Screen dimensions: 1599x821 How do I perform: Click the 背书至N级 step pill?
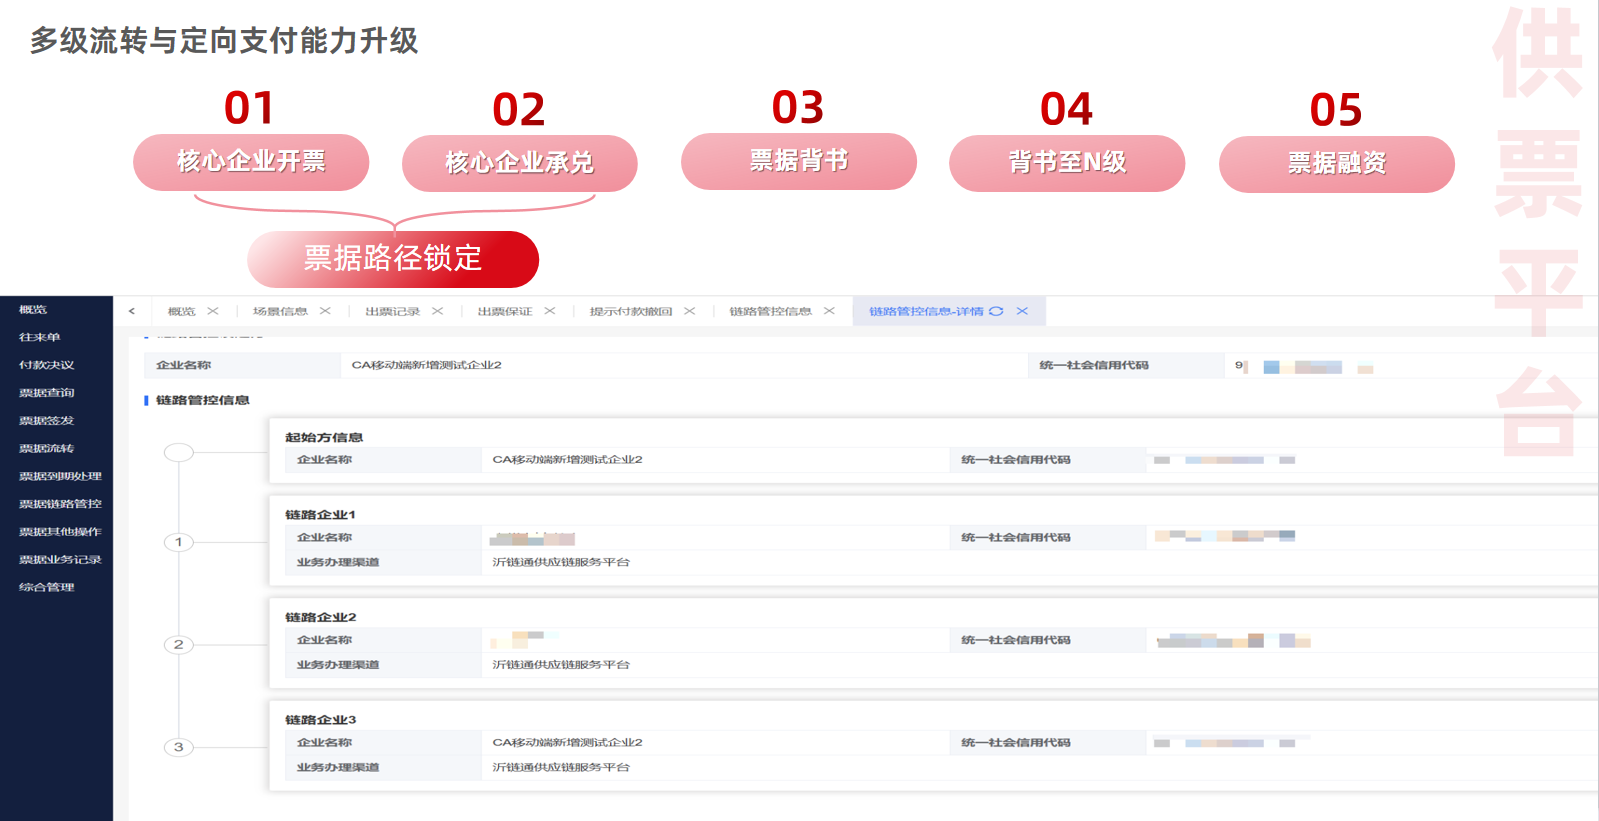click(x=1067, y=163)
